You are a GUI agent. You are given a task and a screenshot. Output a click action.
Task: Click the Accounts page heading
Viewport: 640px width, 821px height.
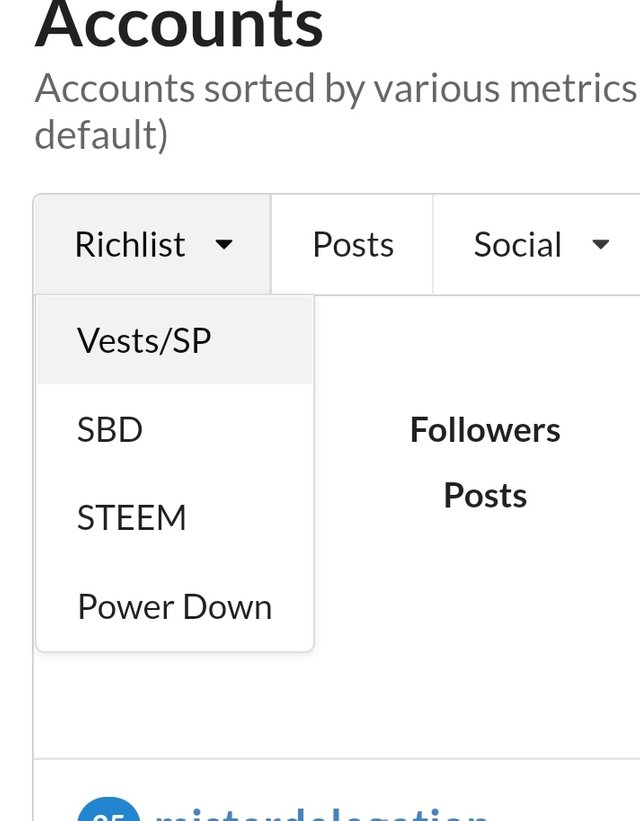180,25
